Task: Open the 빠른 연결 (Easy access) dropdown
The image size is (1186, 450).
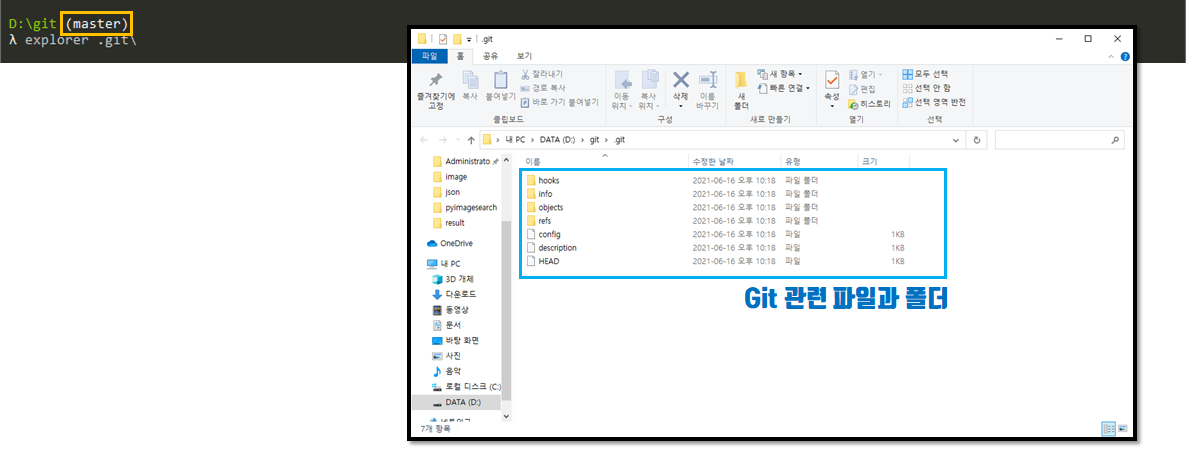Action: pyautogui.click(x=784, y=88)
